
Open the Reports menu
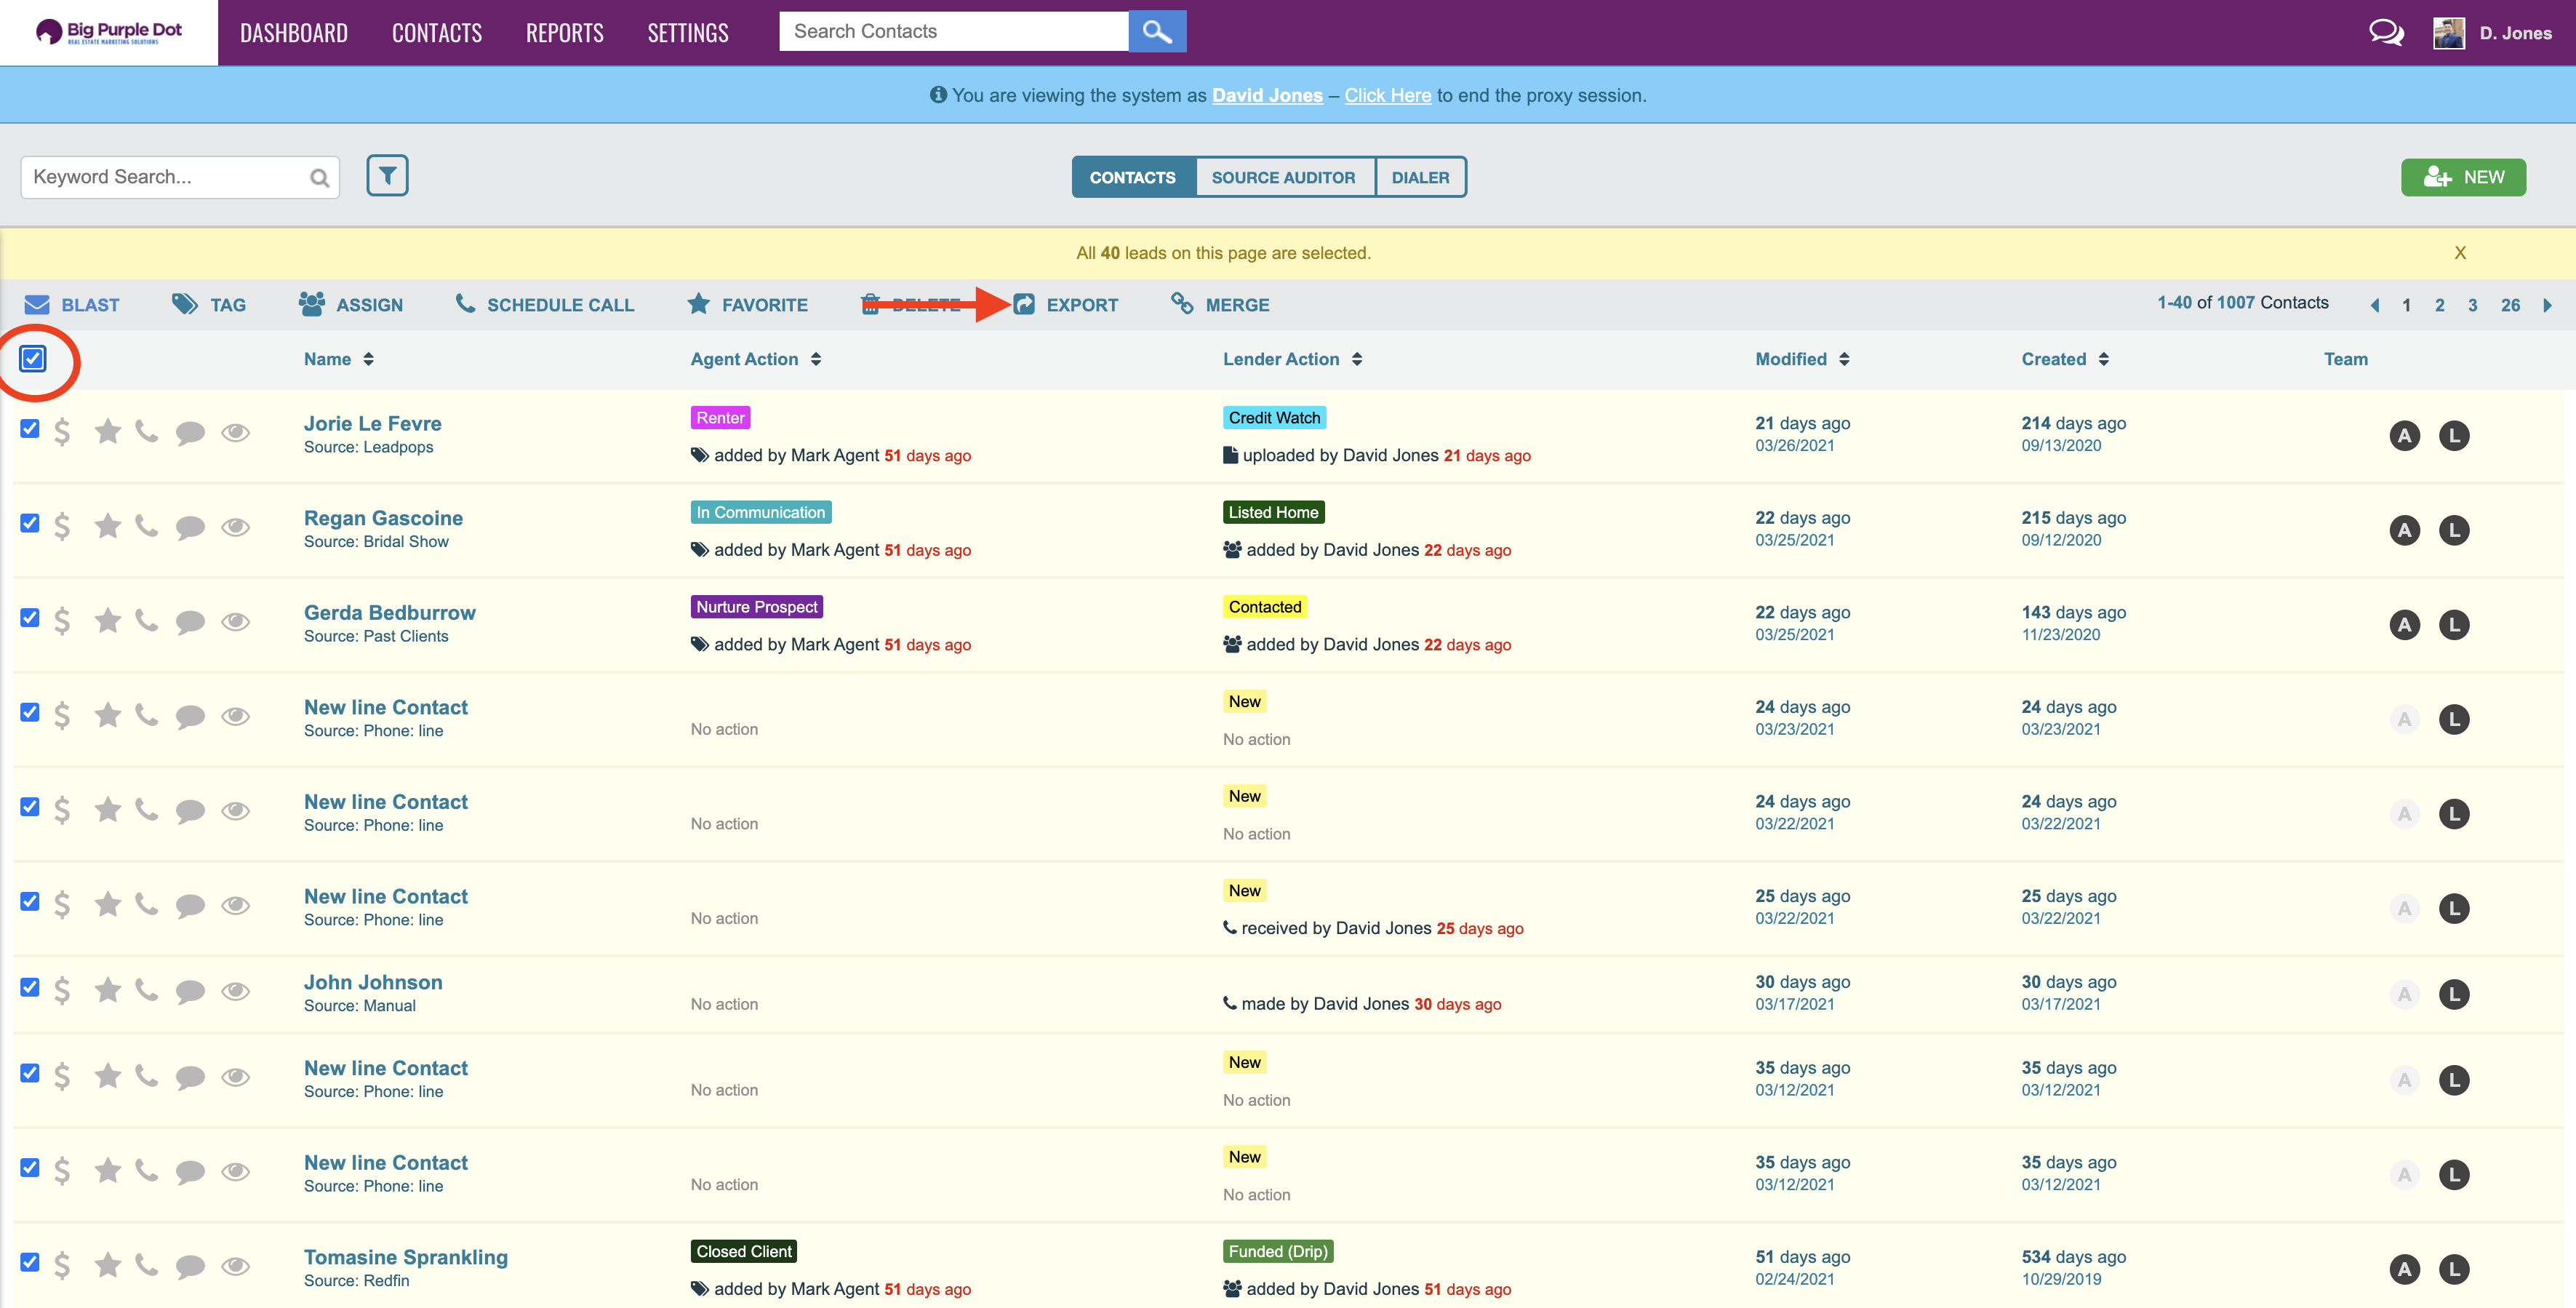[564, 33]
